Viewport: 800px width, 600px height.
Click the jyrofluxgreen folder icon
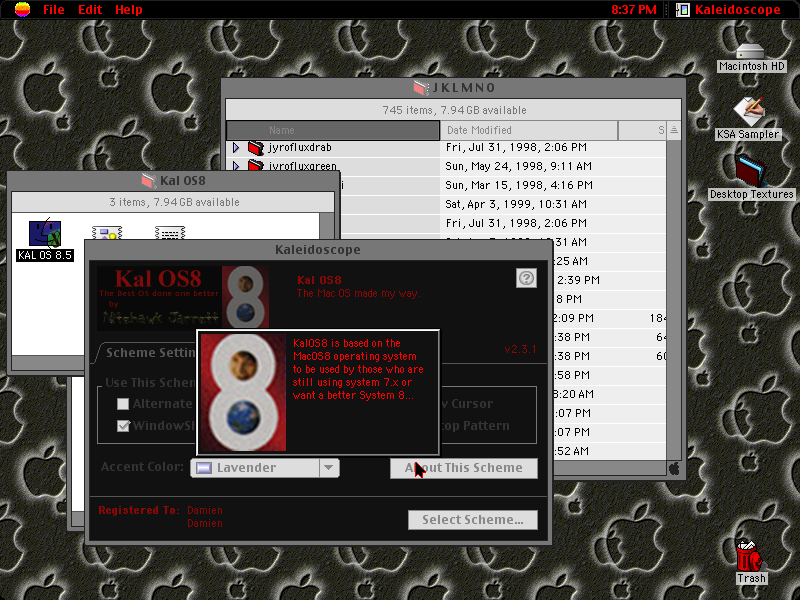pyautogui.click(x=256, y=165)
